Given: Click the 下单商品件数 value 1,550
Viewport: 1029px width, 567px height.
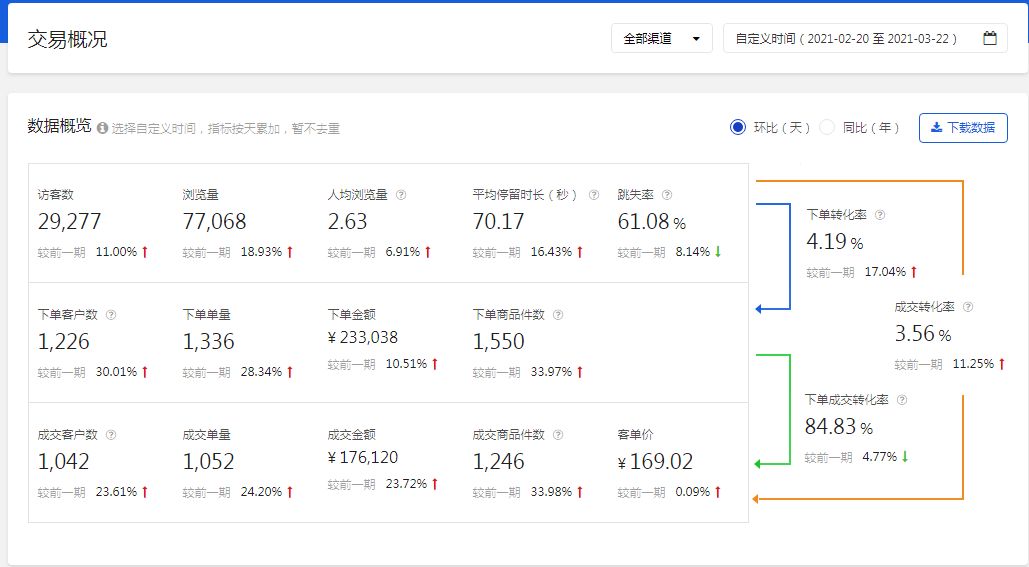Looking at the screenshot, I should coord(498,342).
